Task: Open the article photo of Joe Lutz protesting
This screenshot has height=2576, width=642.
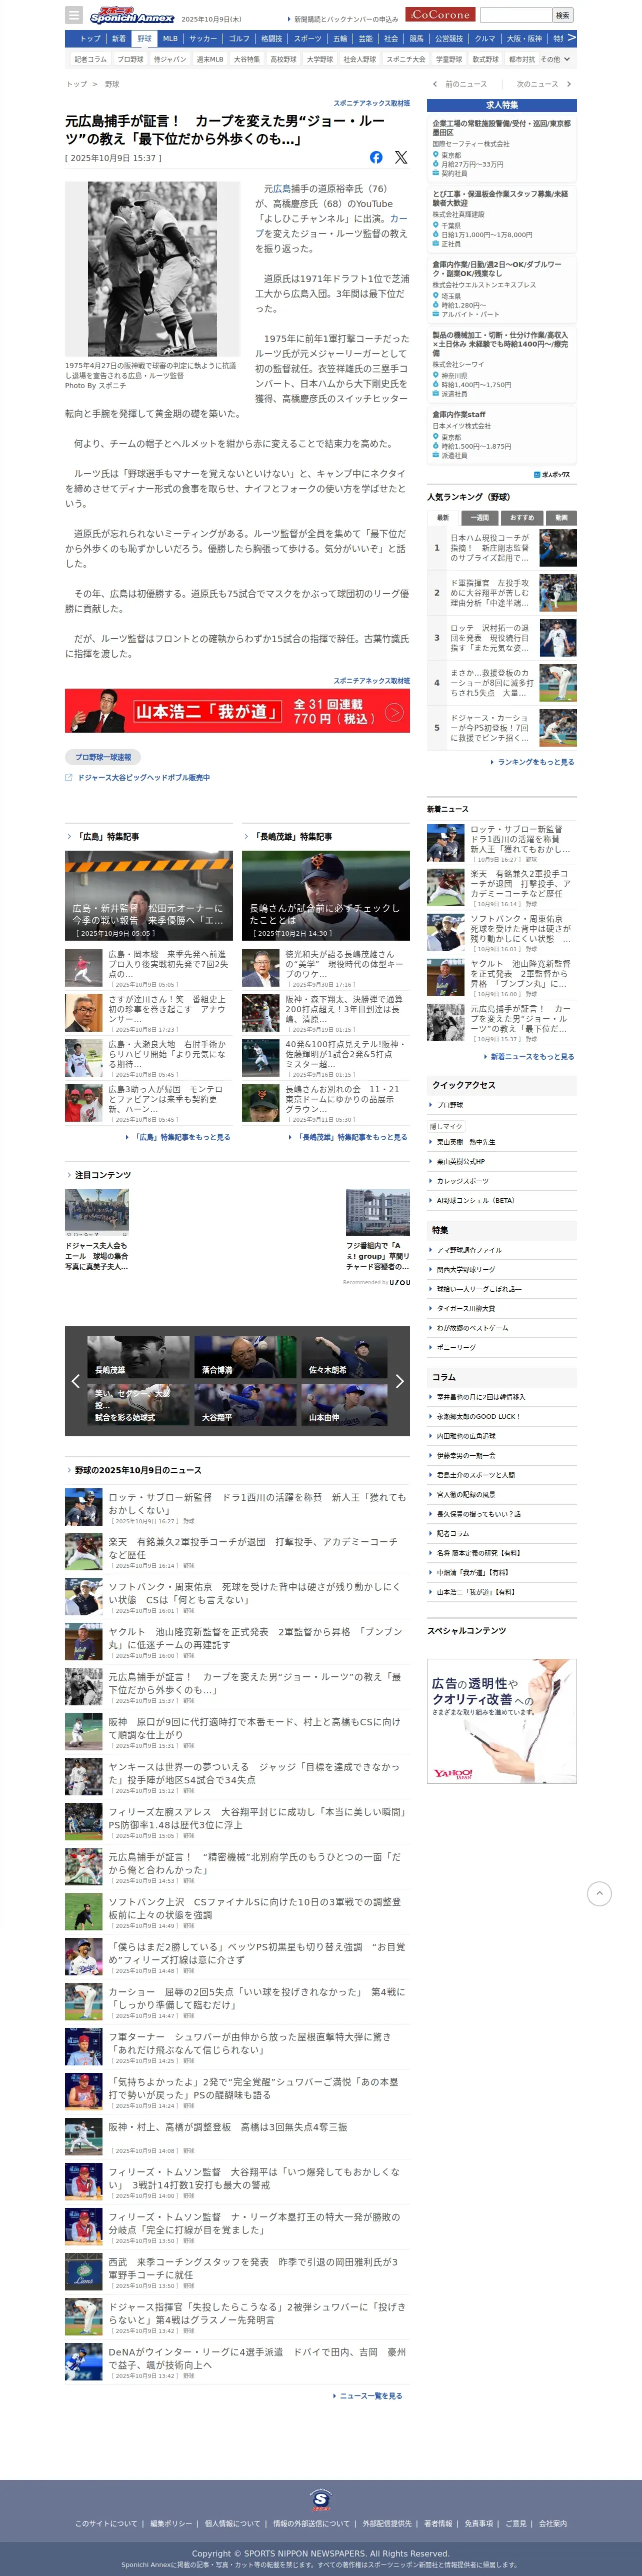Action: coord(152,269)
